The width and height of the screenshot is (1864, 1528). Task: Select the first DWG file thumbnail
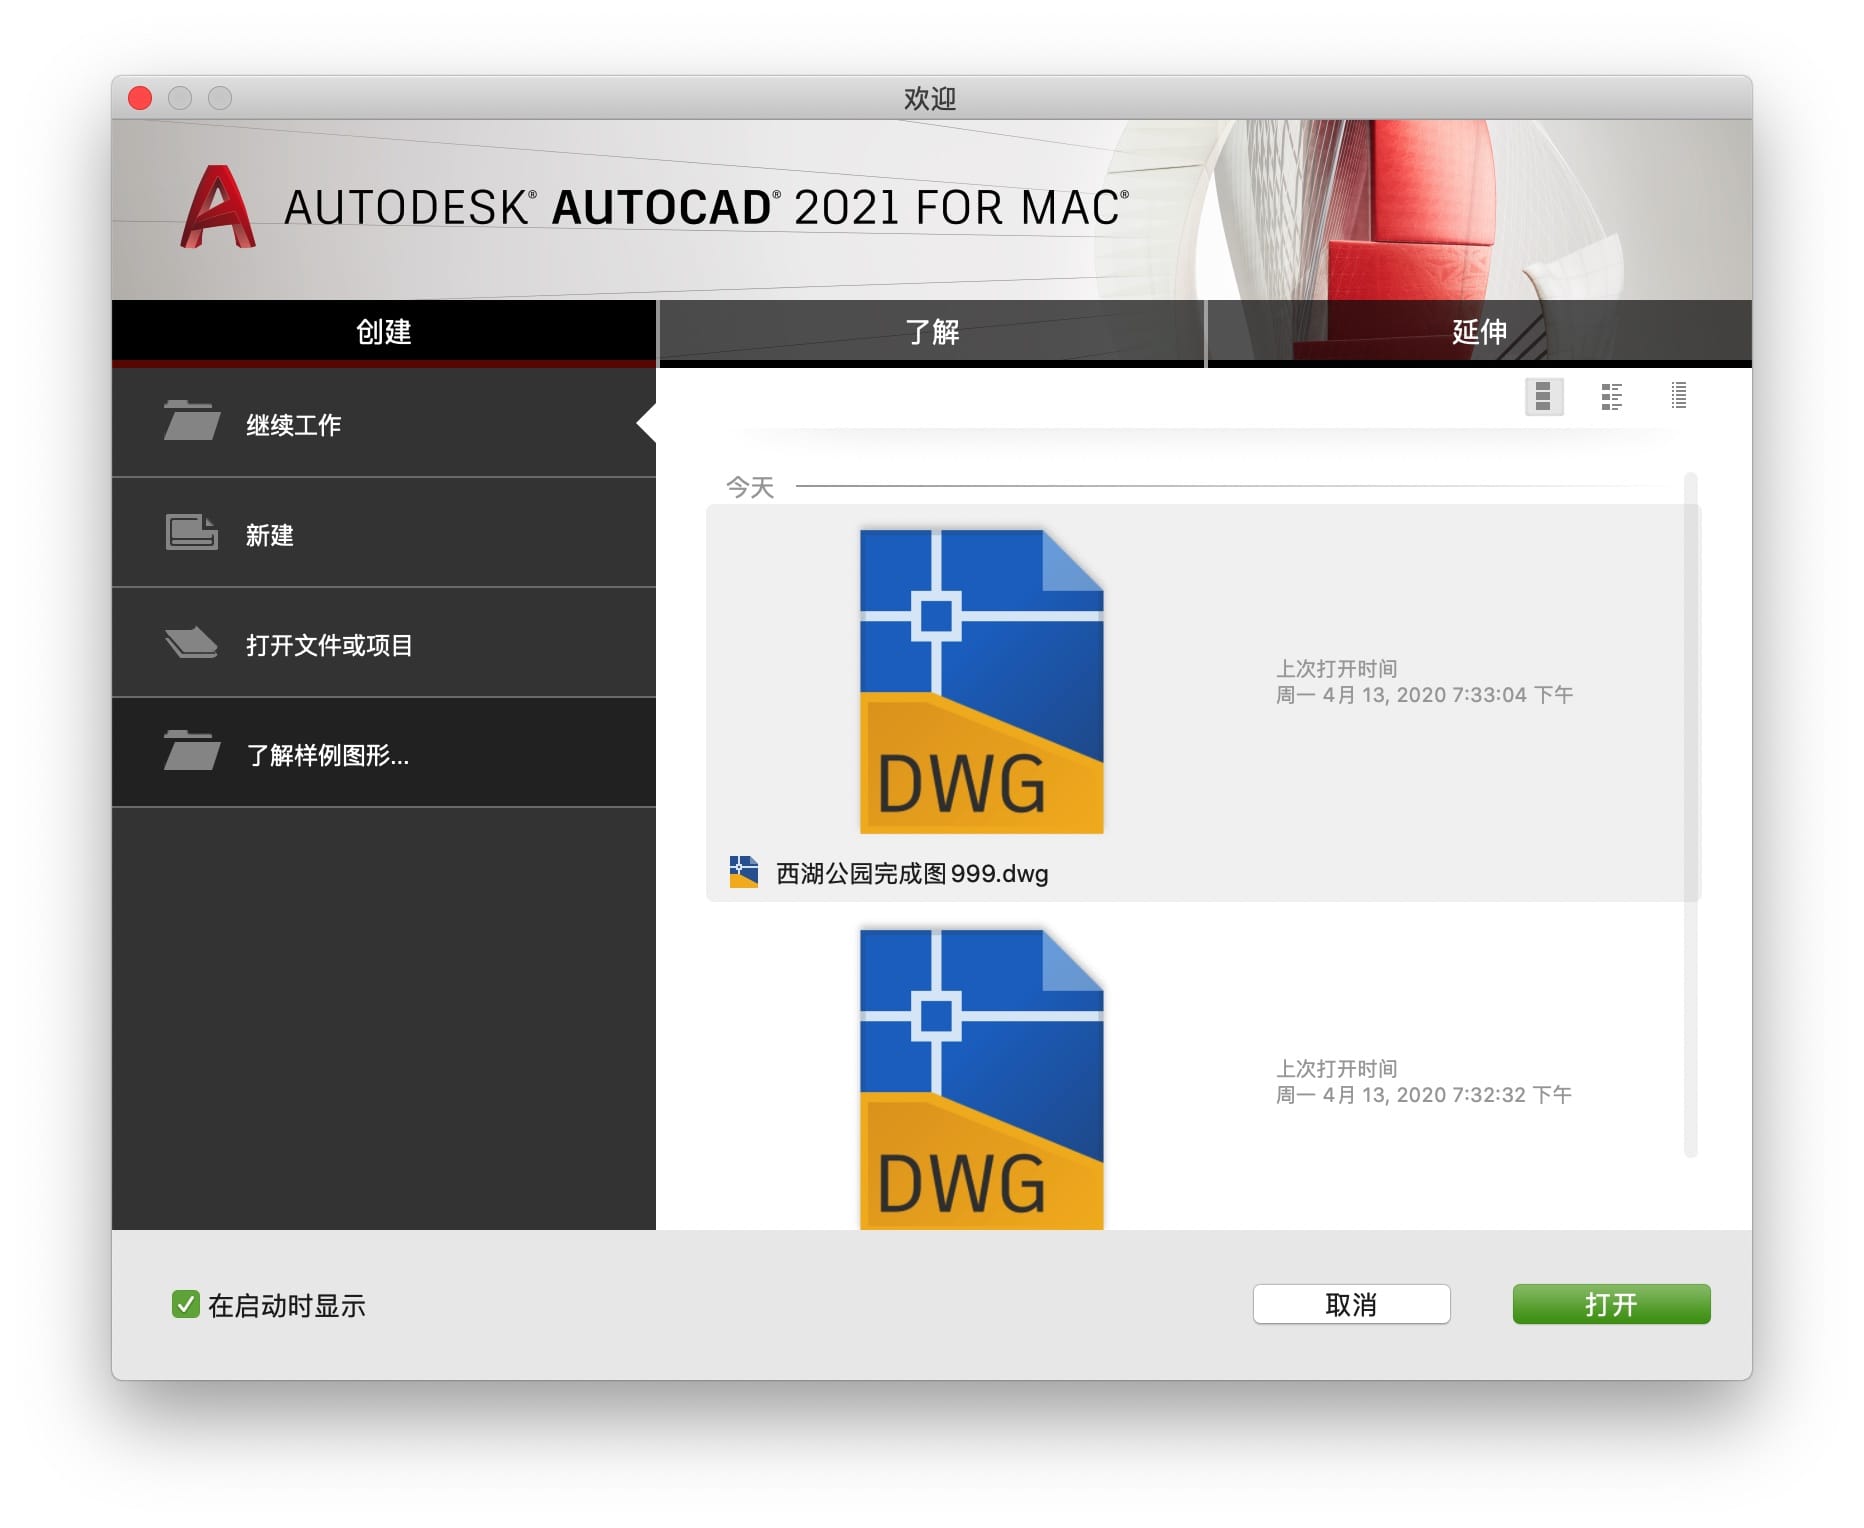981,681
